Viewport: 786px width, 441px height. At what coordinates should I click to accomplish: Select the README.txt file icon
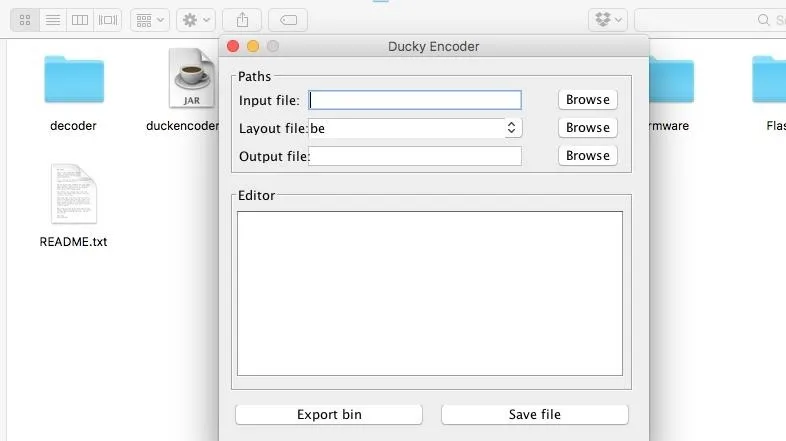[73, 195]
